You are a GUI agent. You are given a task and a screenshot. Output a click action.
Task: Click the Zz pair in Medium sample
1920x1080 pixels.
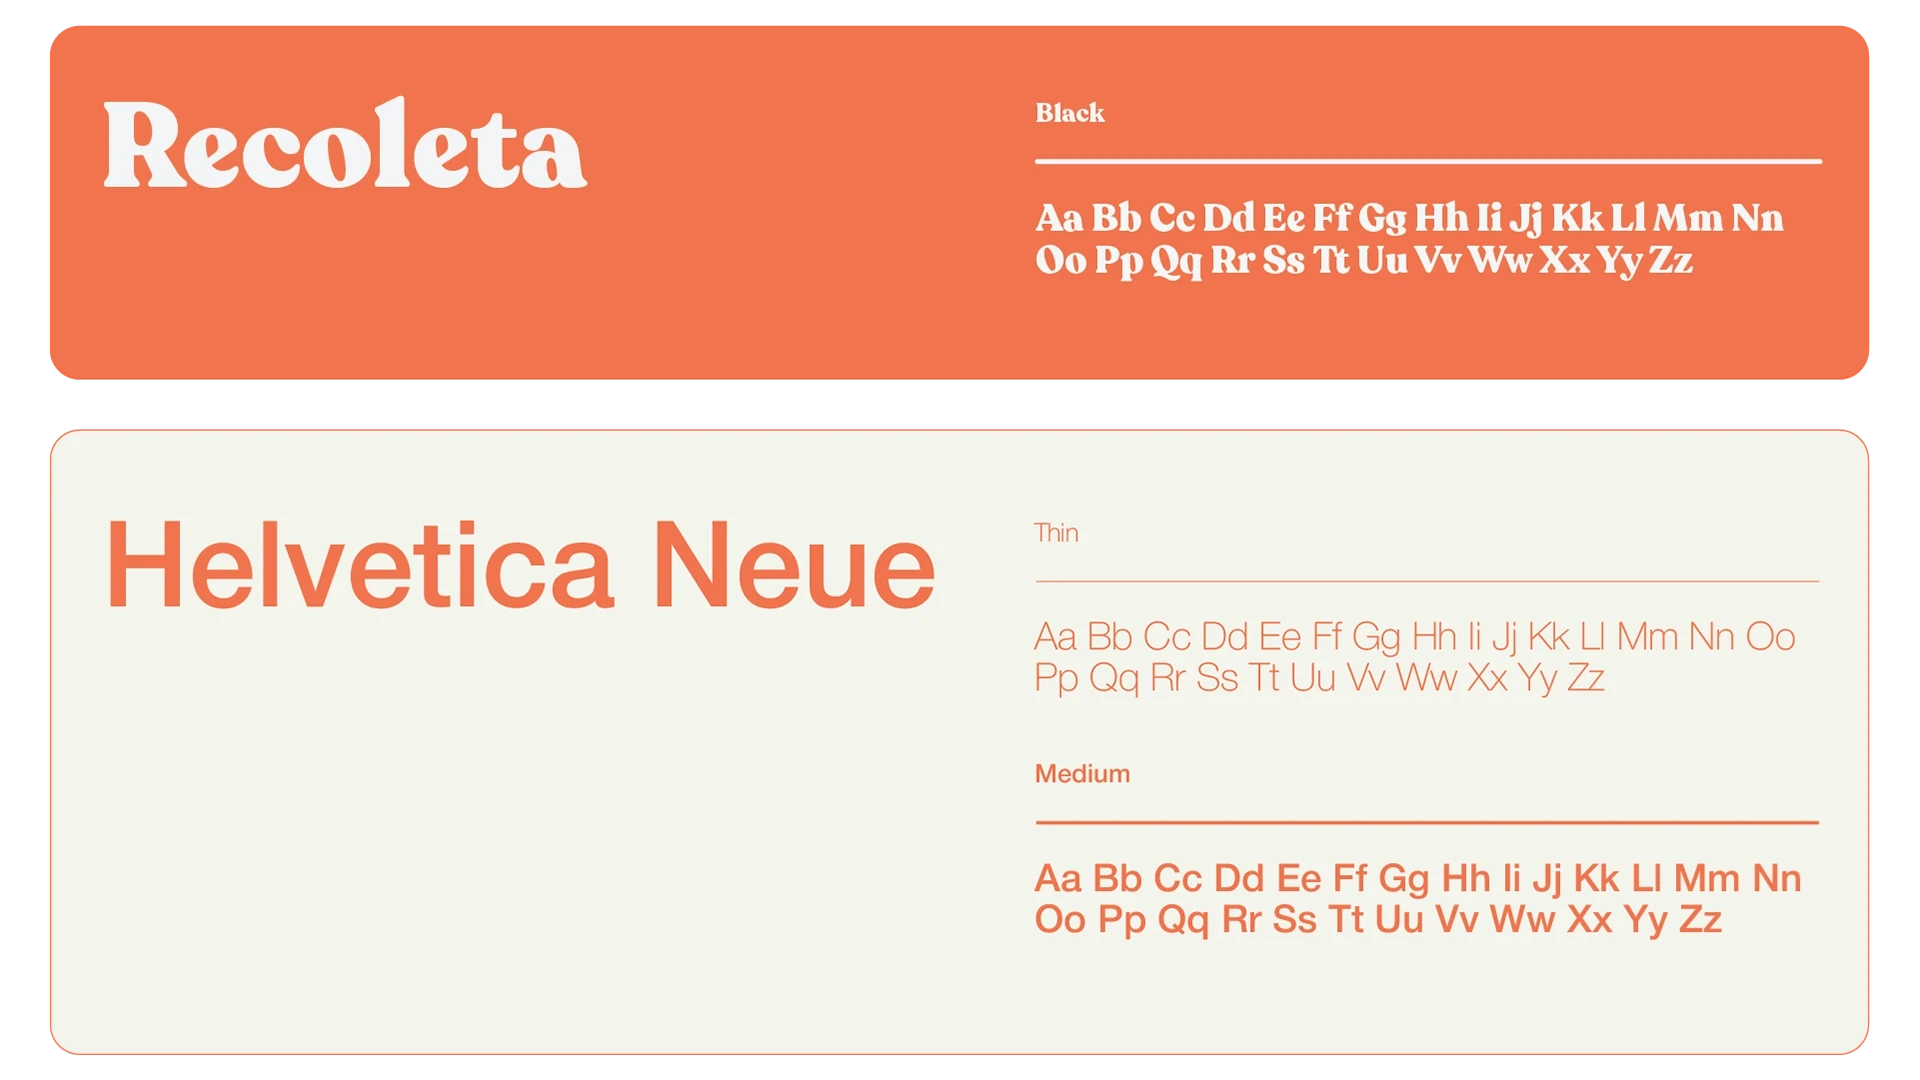tap(1700, 920)
